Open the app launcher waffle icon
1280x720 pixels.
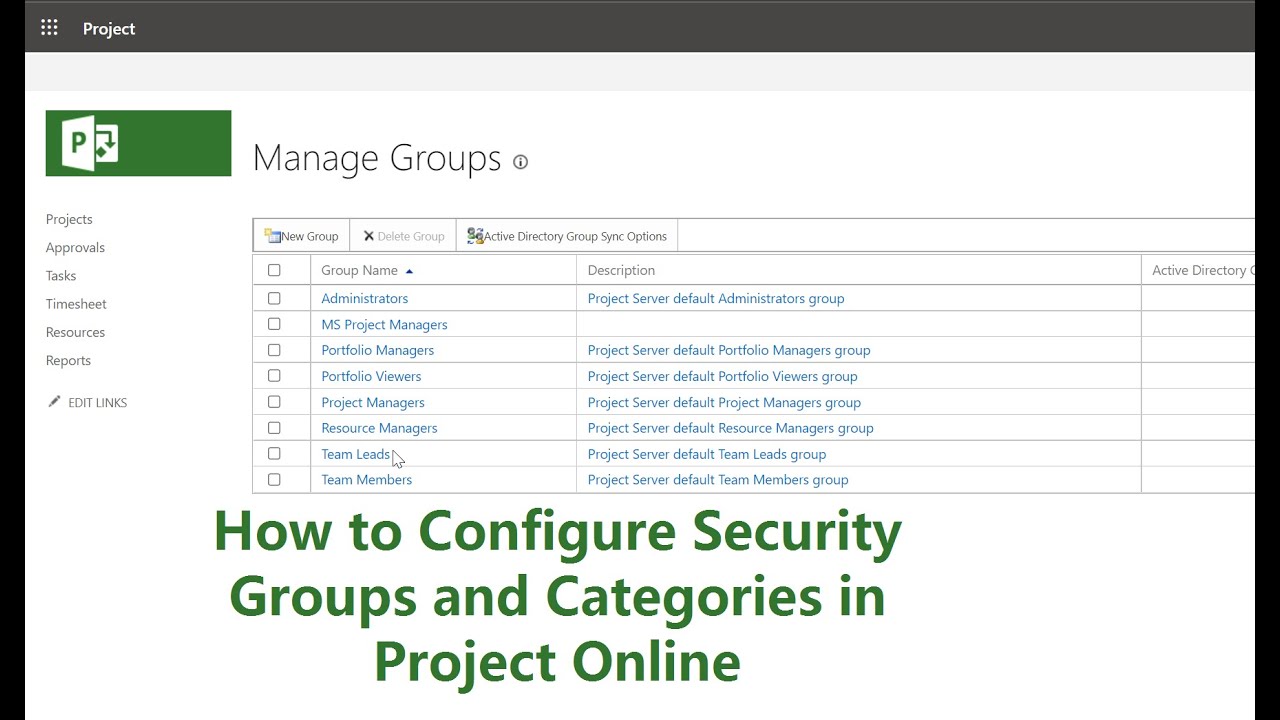(49, 28)
